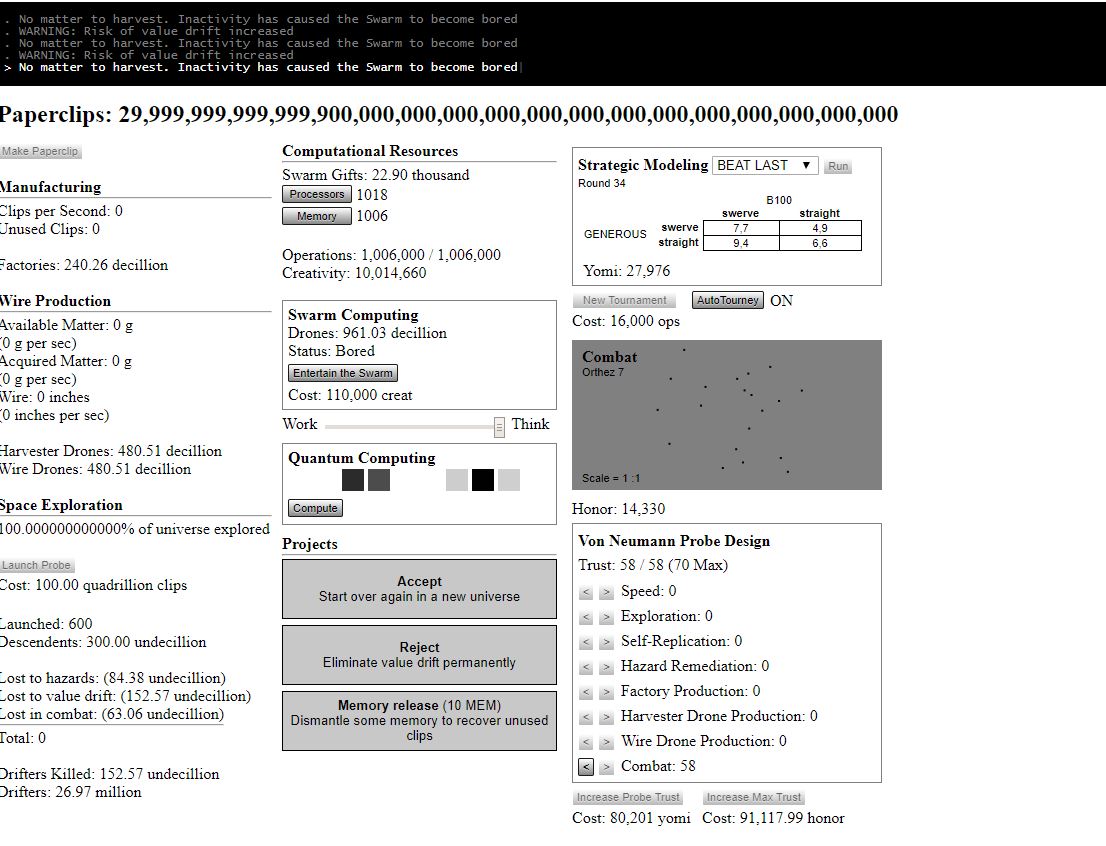Click Increase Probe Trust button
This screenshot has height=846, width=1106.
628,797
